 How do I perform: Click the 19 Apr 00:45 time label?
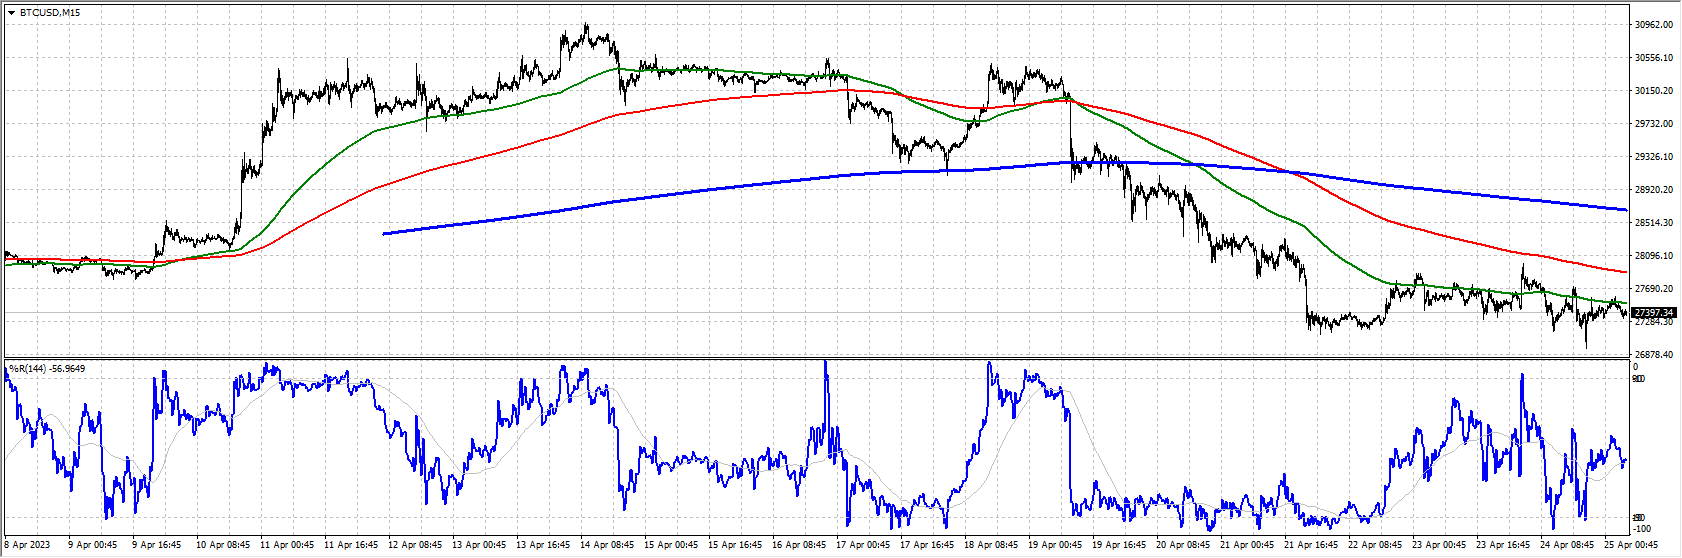click(1056, 545)
